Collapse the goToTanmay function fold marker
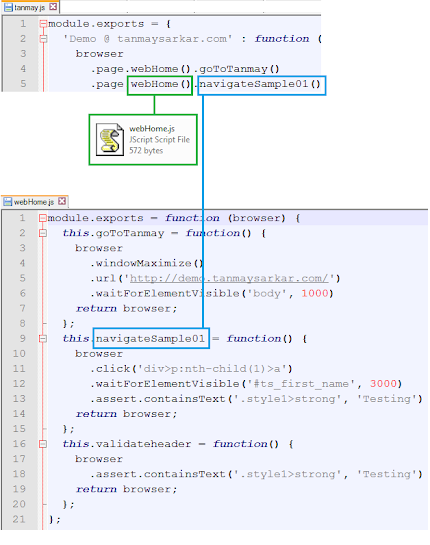430x545 pixels. coord(43,233)
